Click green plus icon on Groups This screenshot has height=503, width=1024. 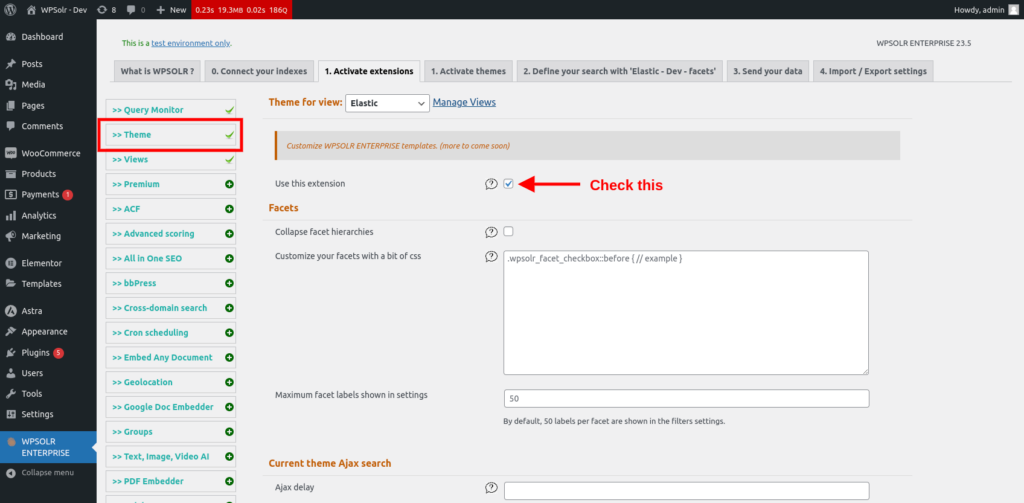[229, 432]
